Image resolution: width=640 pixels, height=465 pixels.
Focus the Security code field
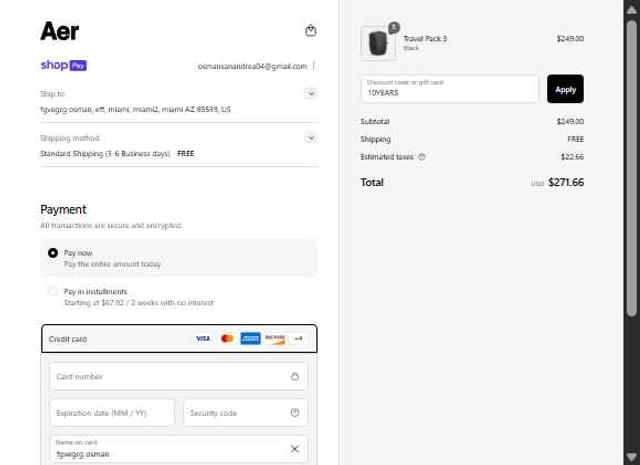tap(245, 413)
